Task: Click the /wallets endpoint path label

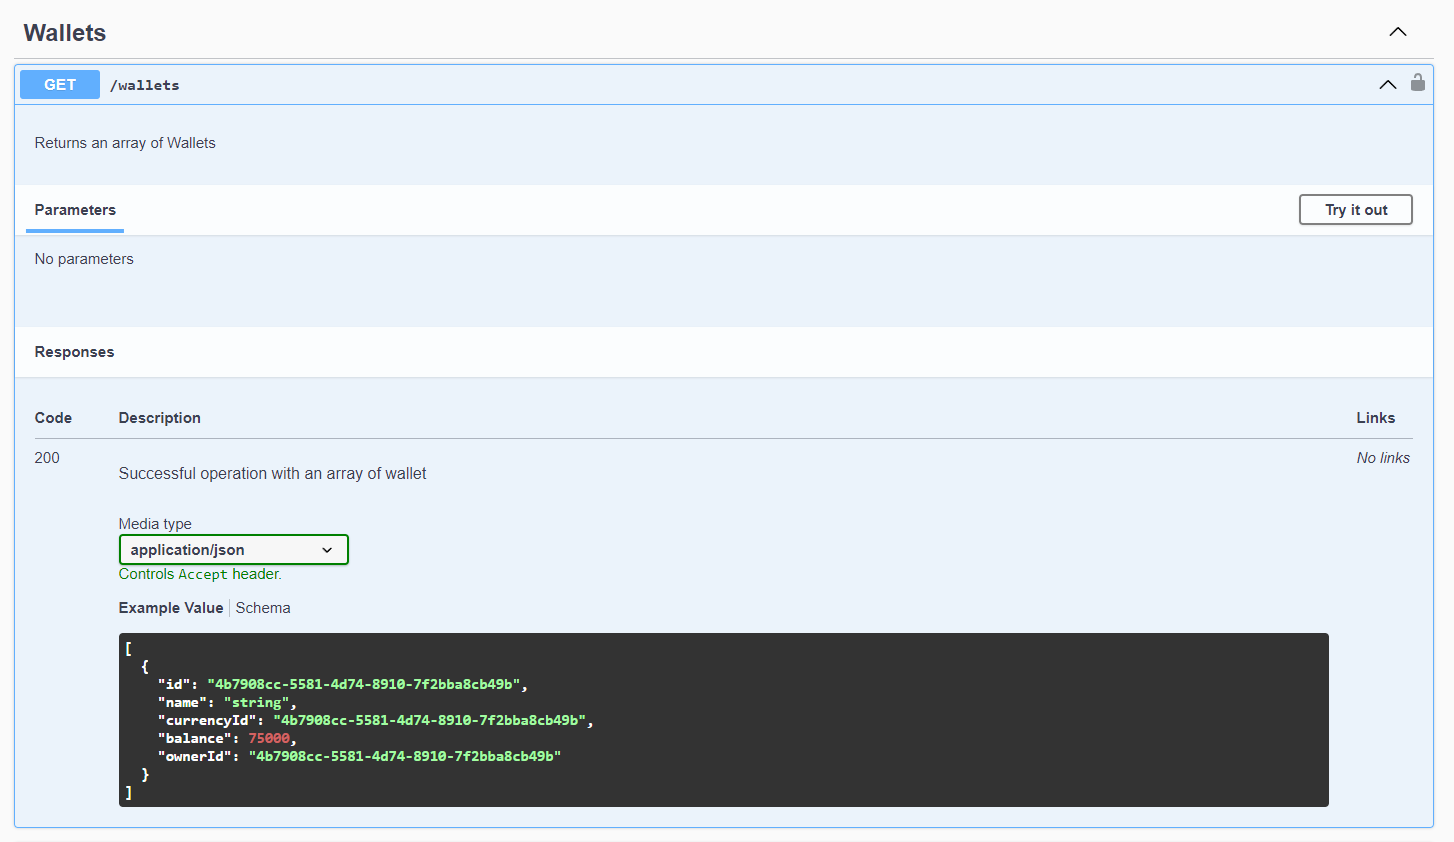Action: (x=145, y=85)
